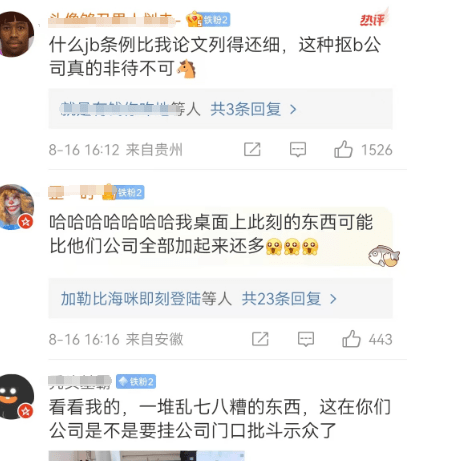This screenshot has width=459, height=461.
Task: Tap the fish sticker on the second comment
Action: point(384,255)
